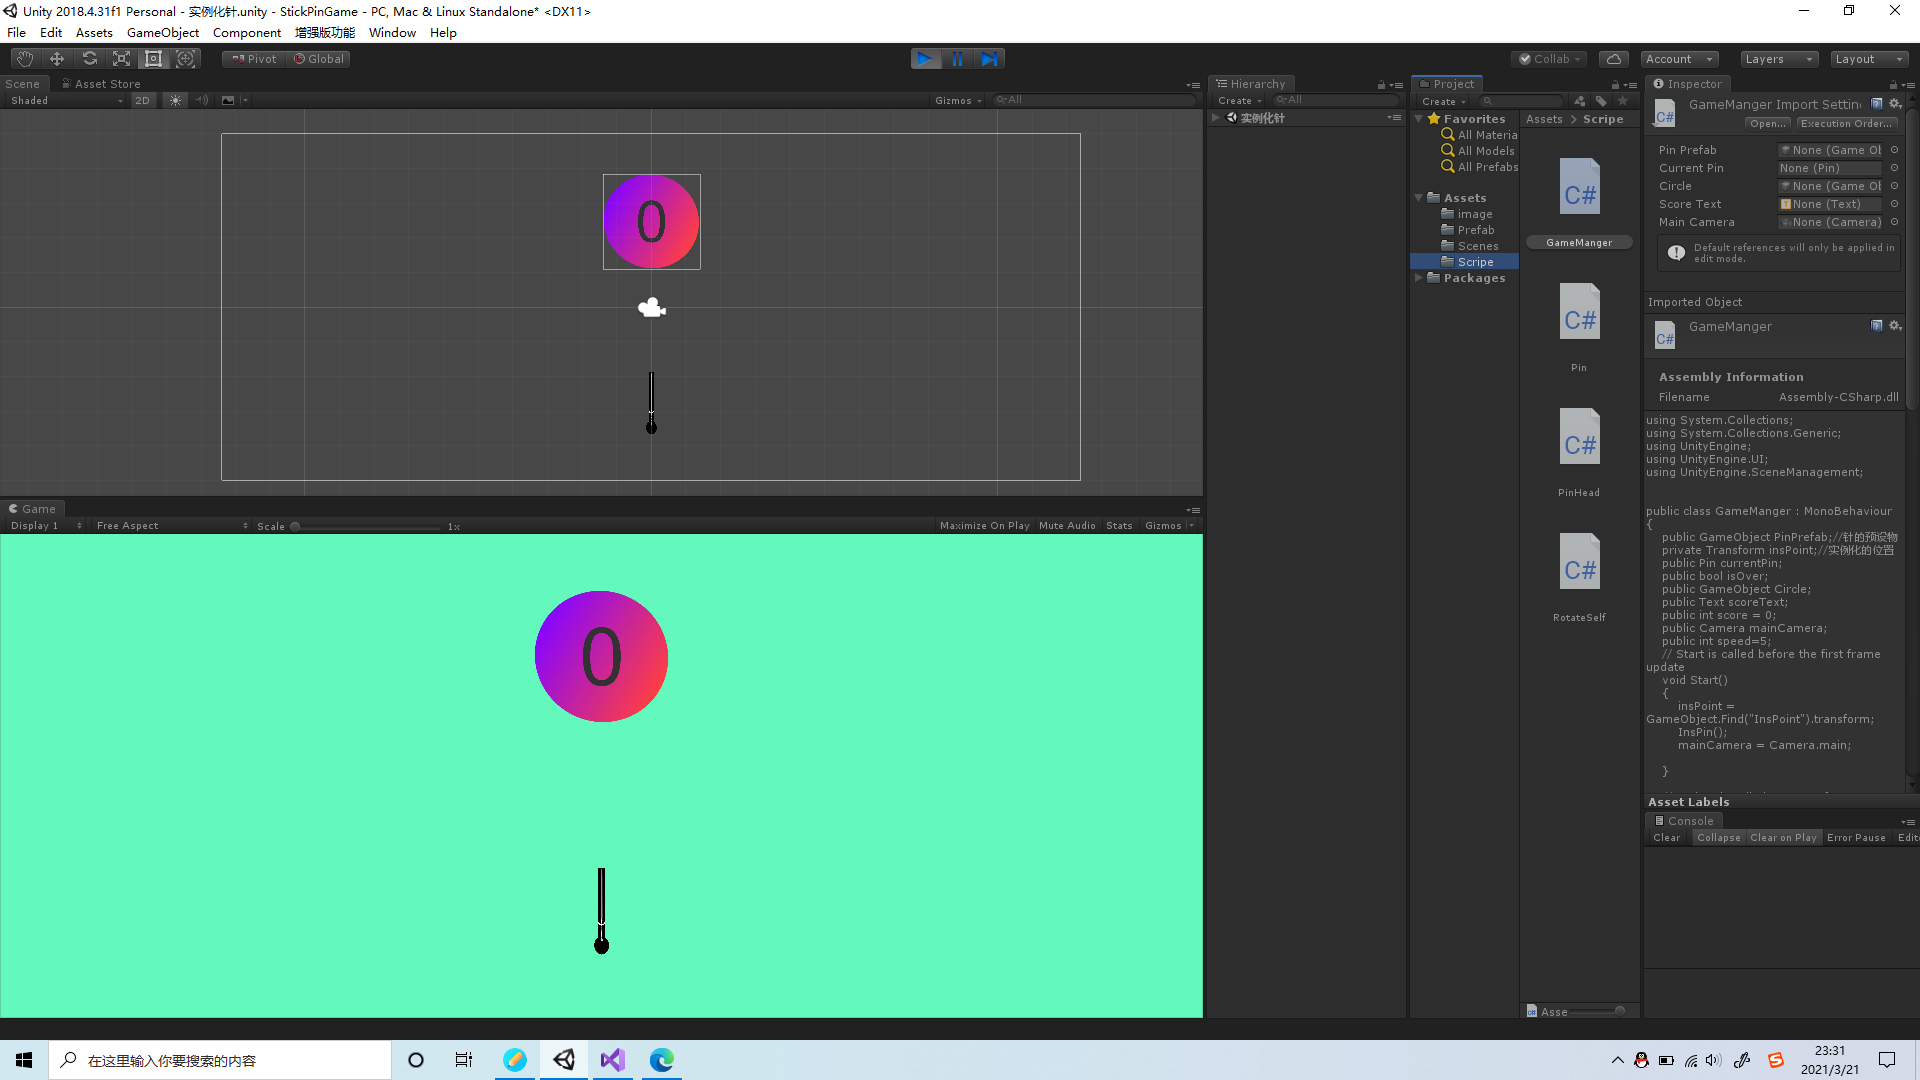Select the Step Forward playback control

pyautogui.click(x=990, y=58)
